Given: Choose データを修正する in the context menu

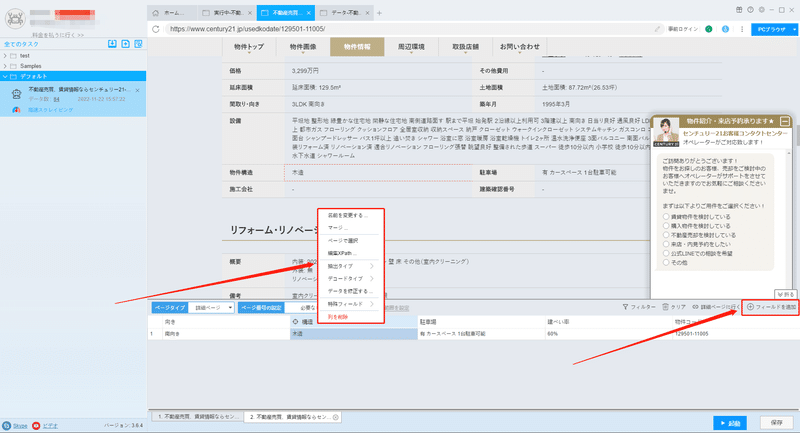Looking at the screenshot, I should tap(351, 291).
